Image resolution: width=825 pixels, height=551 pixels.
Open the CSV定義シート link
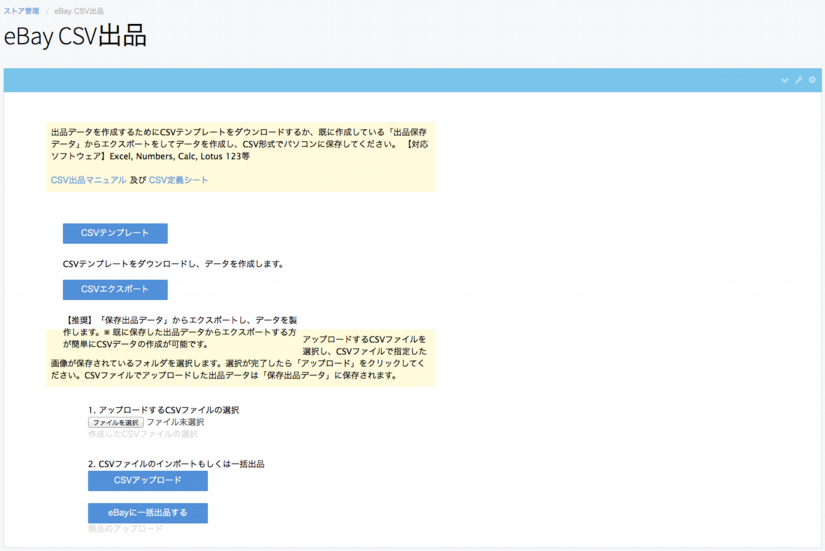[x=179, y=180]
